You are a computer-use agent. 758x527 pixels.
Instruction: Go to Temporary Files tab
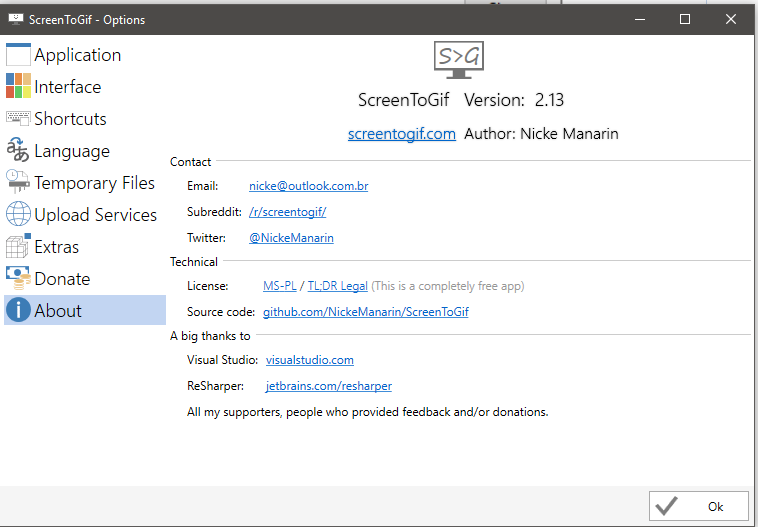click(x=85, y=182)
